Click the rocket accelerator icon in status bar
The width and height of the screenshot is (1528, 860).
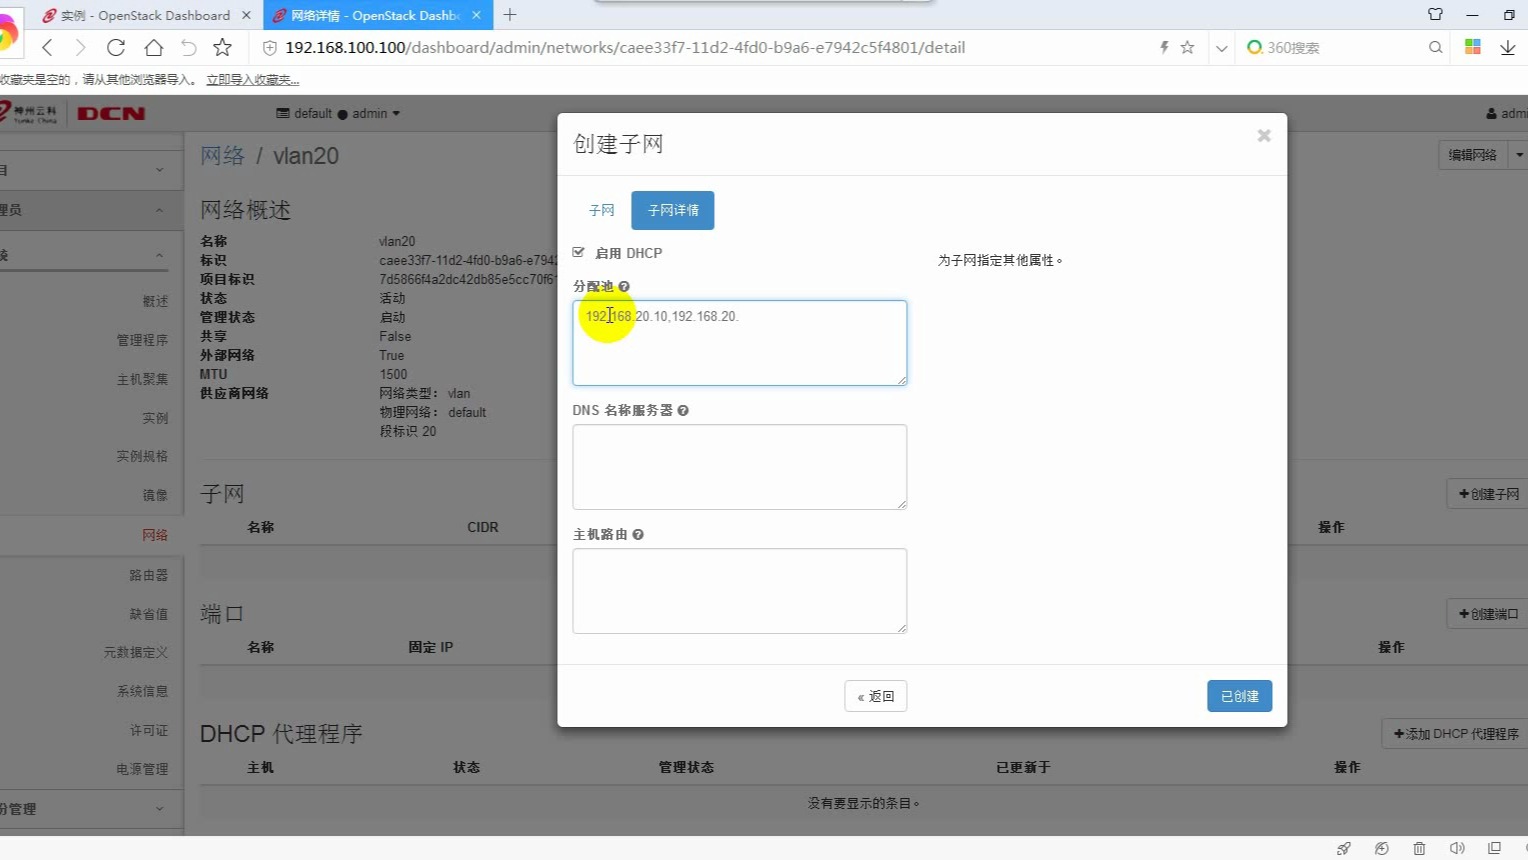click(x=1343, y=848)
